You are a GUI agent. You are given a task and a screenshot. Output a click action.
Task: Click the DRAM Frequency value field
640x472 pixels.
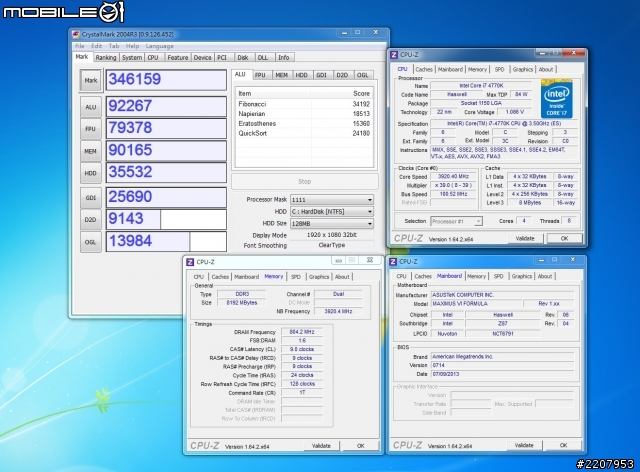[x=302, y=332]
